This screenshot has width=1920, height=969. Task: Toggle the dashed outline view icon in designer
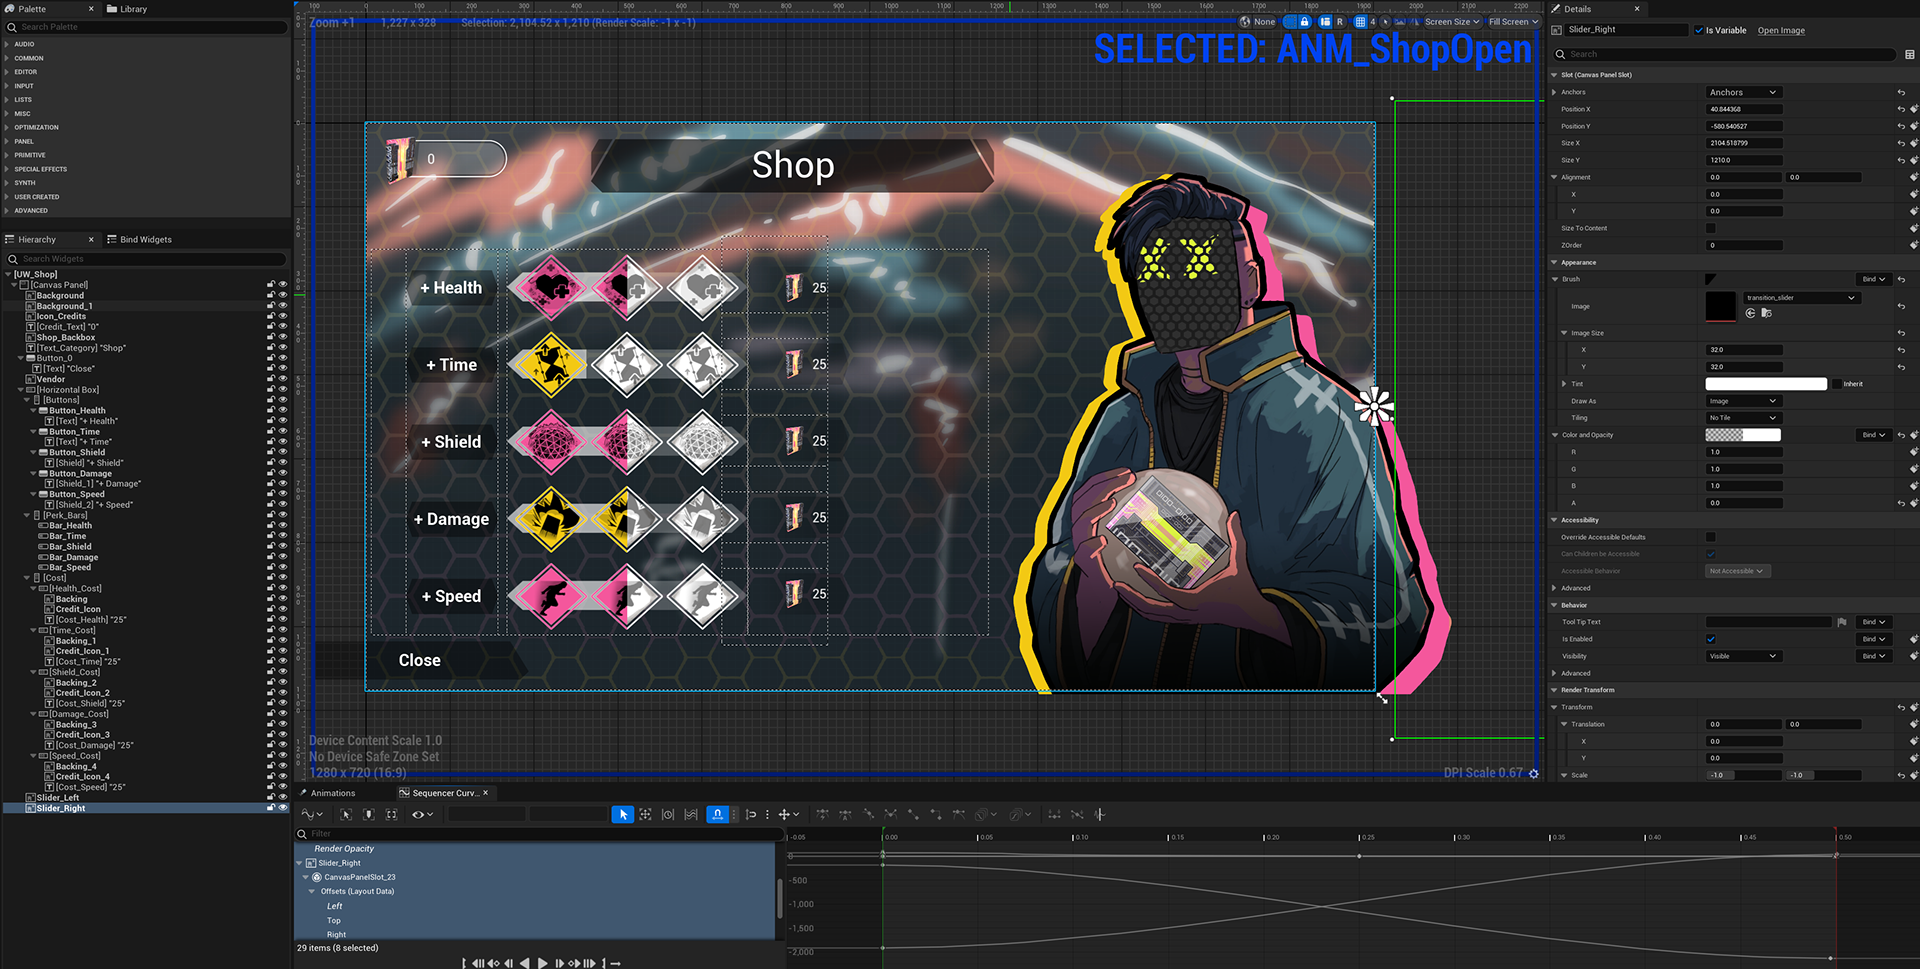pos(1289,22)
